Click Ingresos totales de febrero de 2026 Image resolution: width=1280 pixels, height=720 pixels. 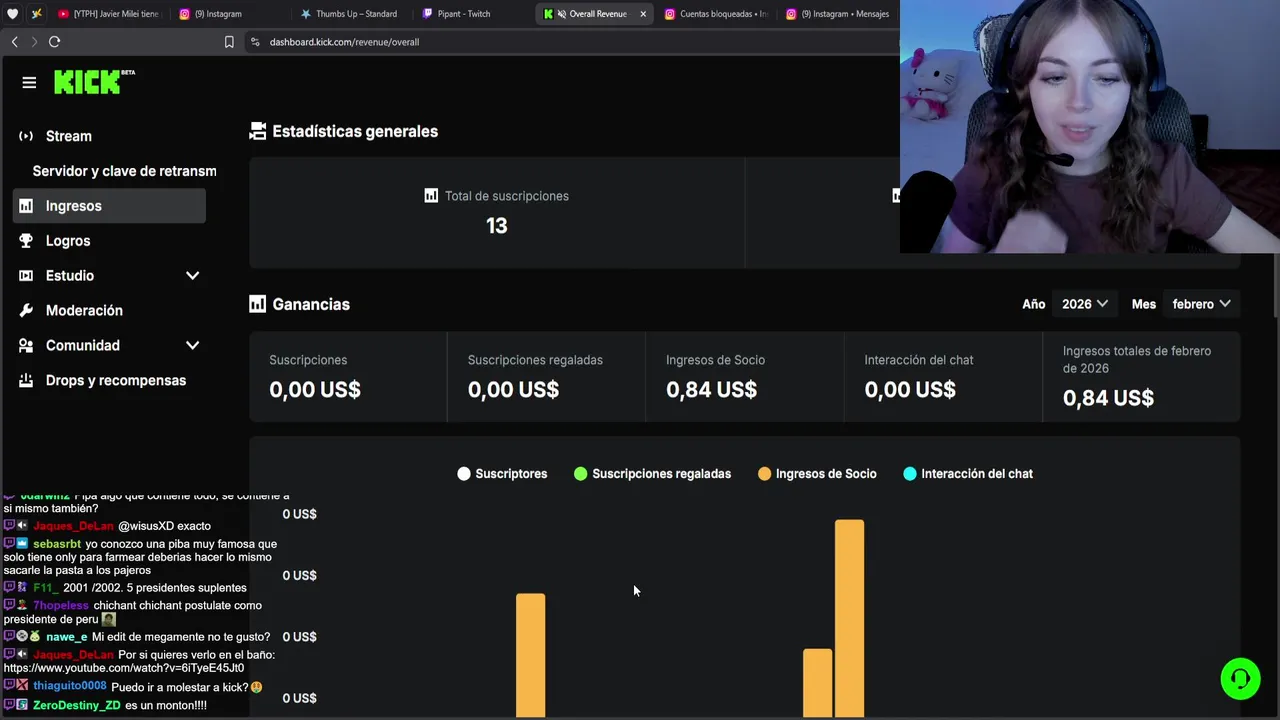(x=1141, y=377)
